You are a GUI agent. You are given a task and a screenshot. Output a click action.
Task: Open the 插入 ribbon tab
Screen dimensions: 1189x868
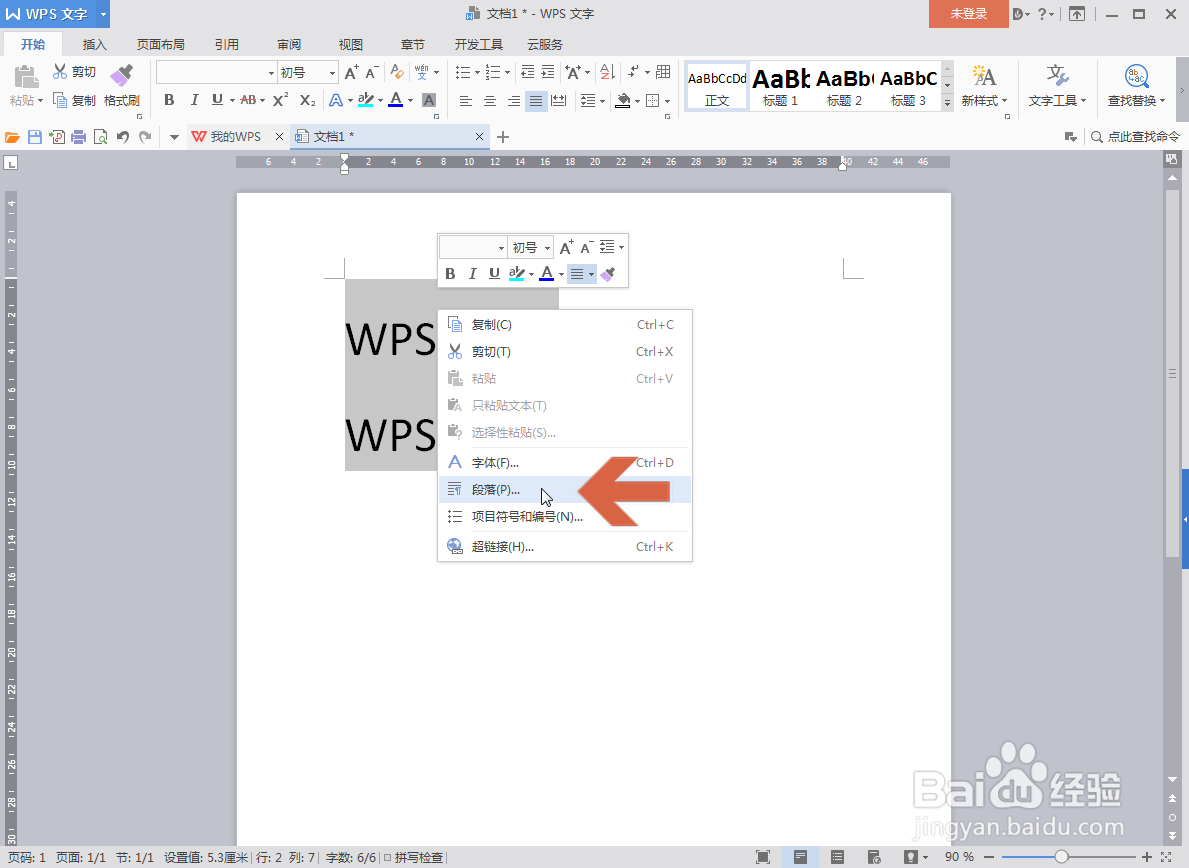point(95,45)
